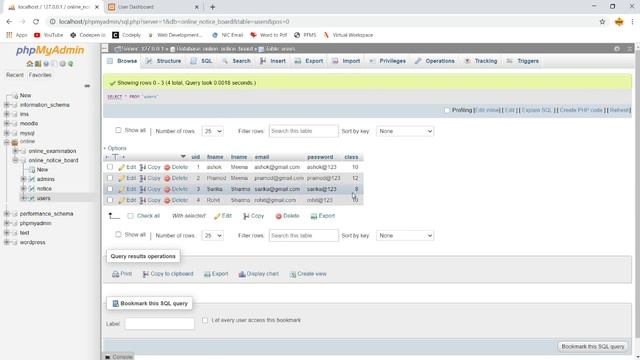640x360 pixels.
Task: Sort by the email column header
Action: coord(262,157)
